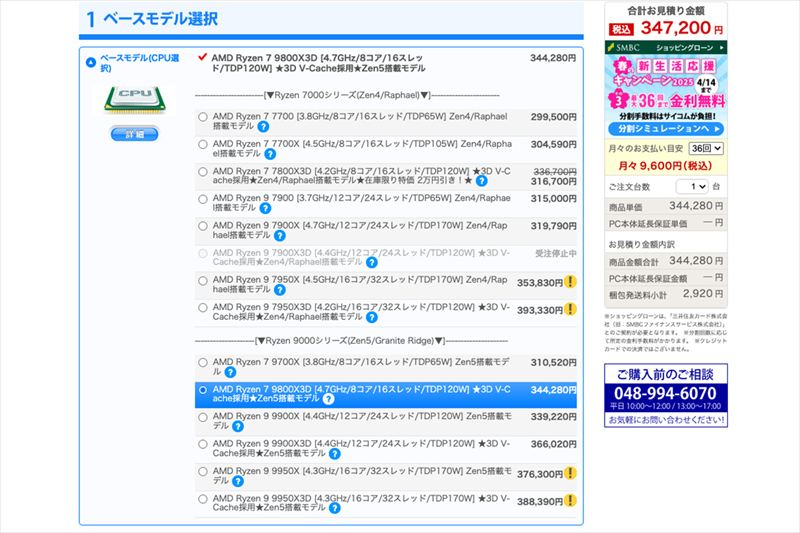Select Ryzen 7 9700X radio button

[x=203, y=363]
